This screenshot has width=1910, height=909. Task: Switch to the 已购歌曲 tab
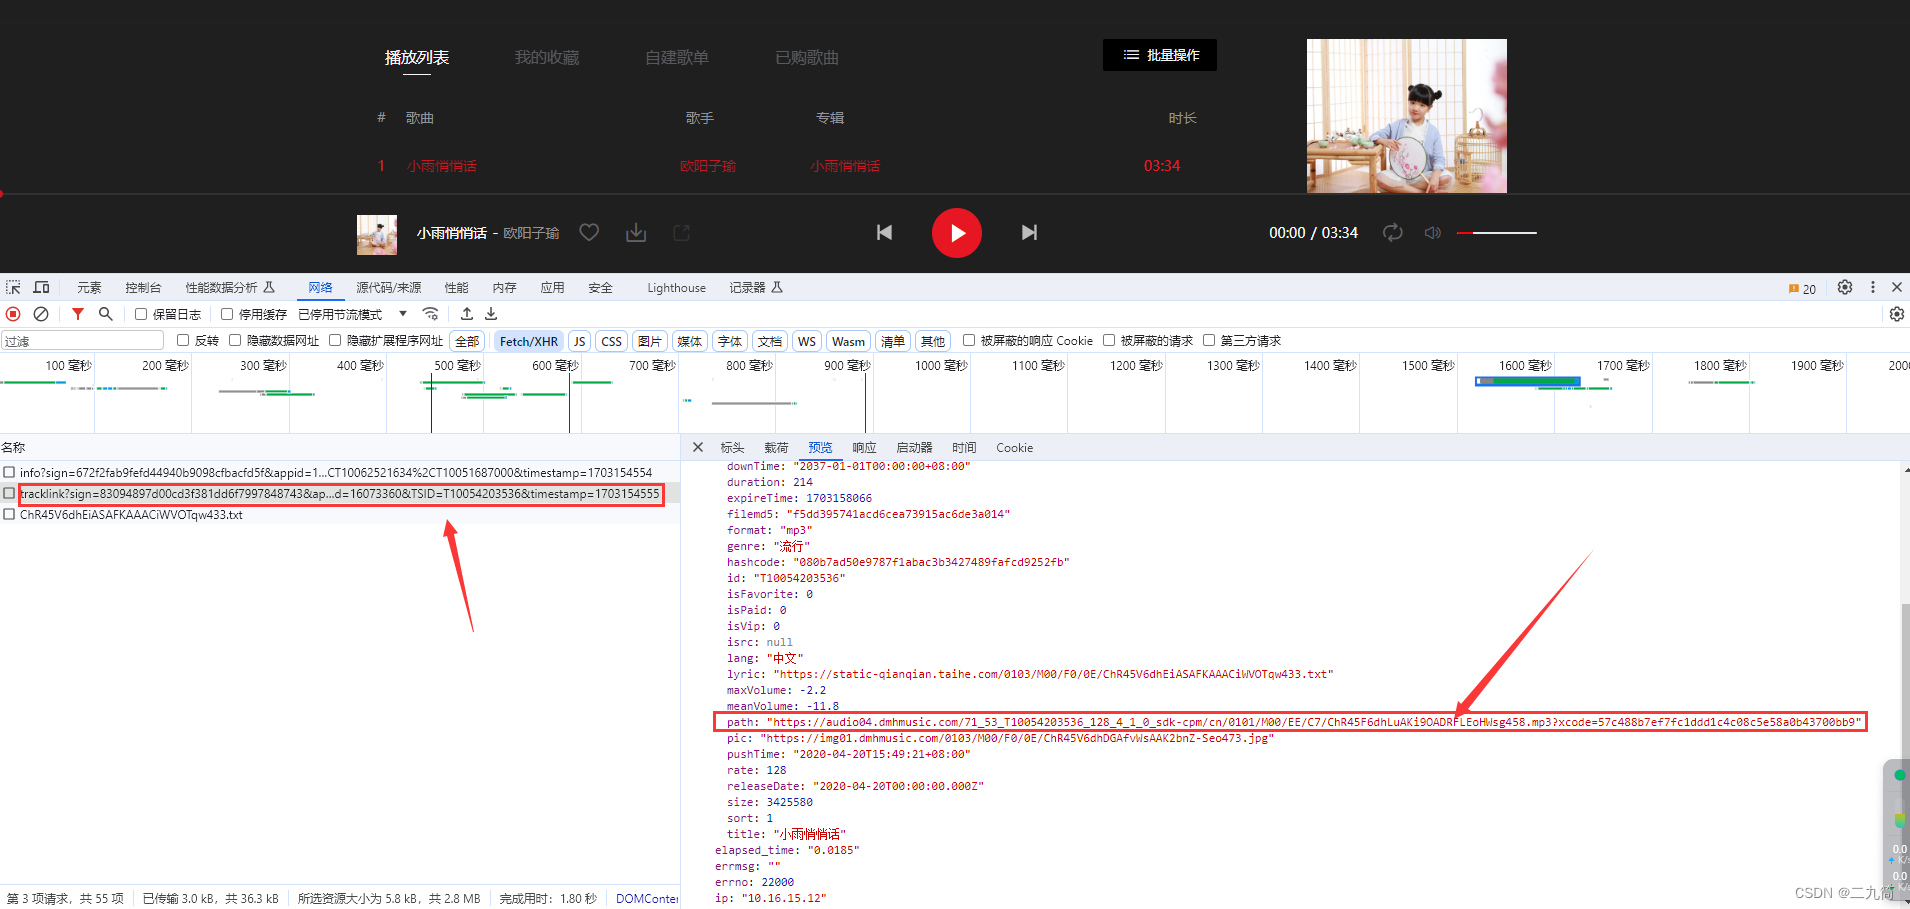(x=807, y=58)
